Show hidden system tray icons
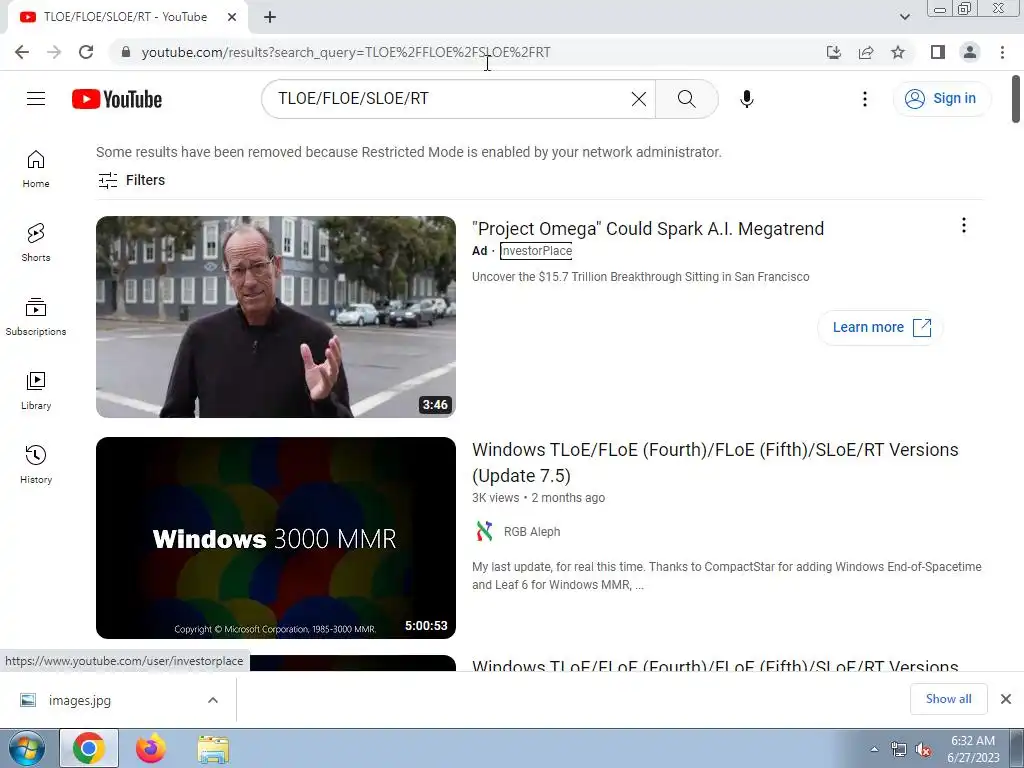The image size is (1024, 768). [x=874, y=749]
